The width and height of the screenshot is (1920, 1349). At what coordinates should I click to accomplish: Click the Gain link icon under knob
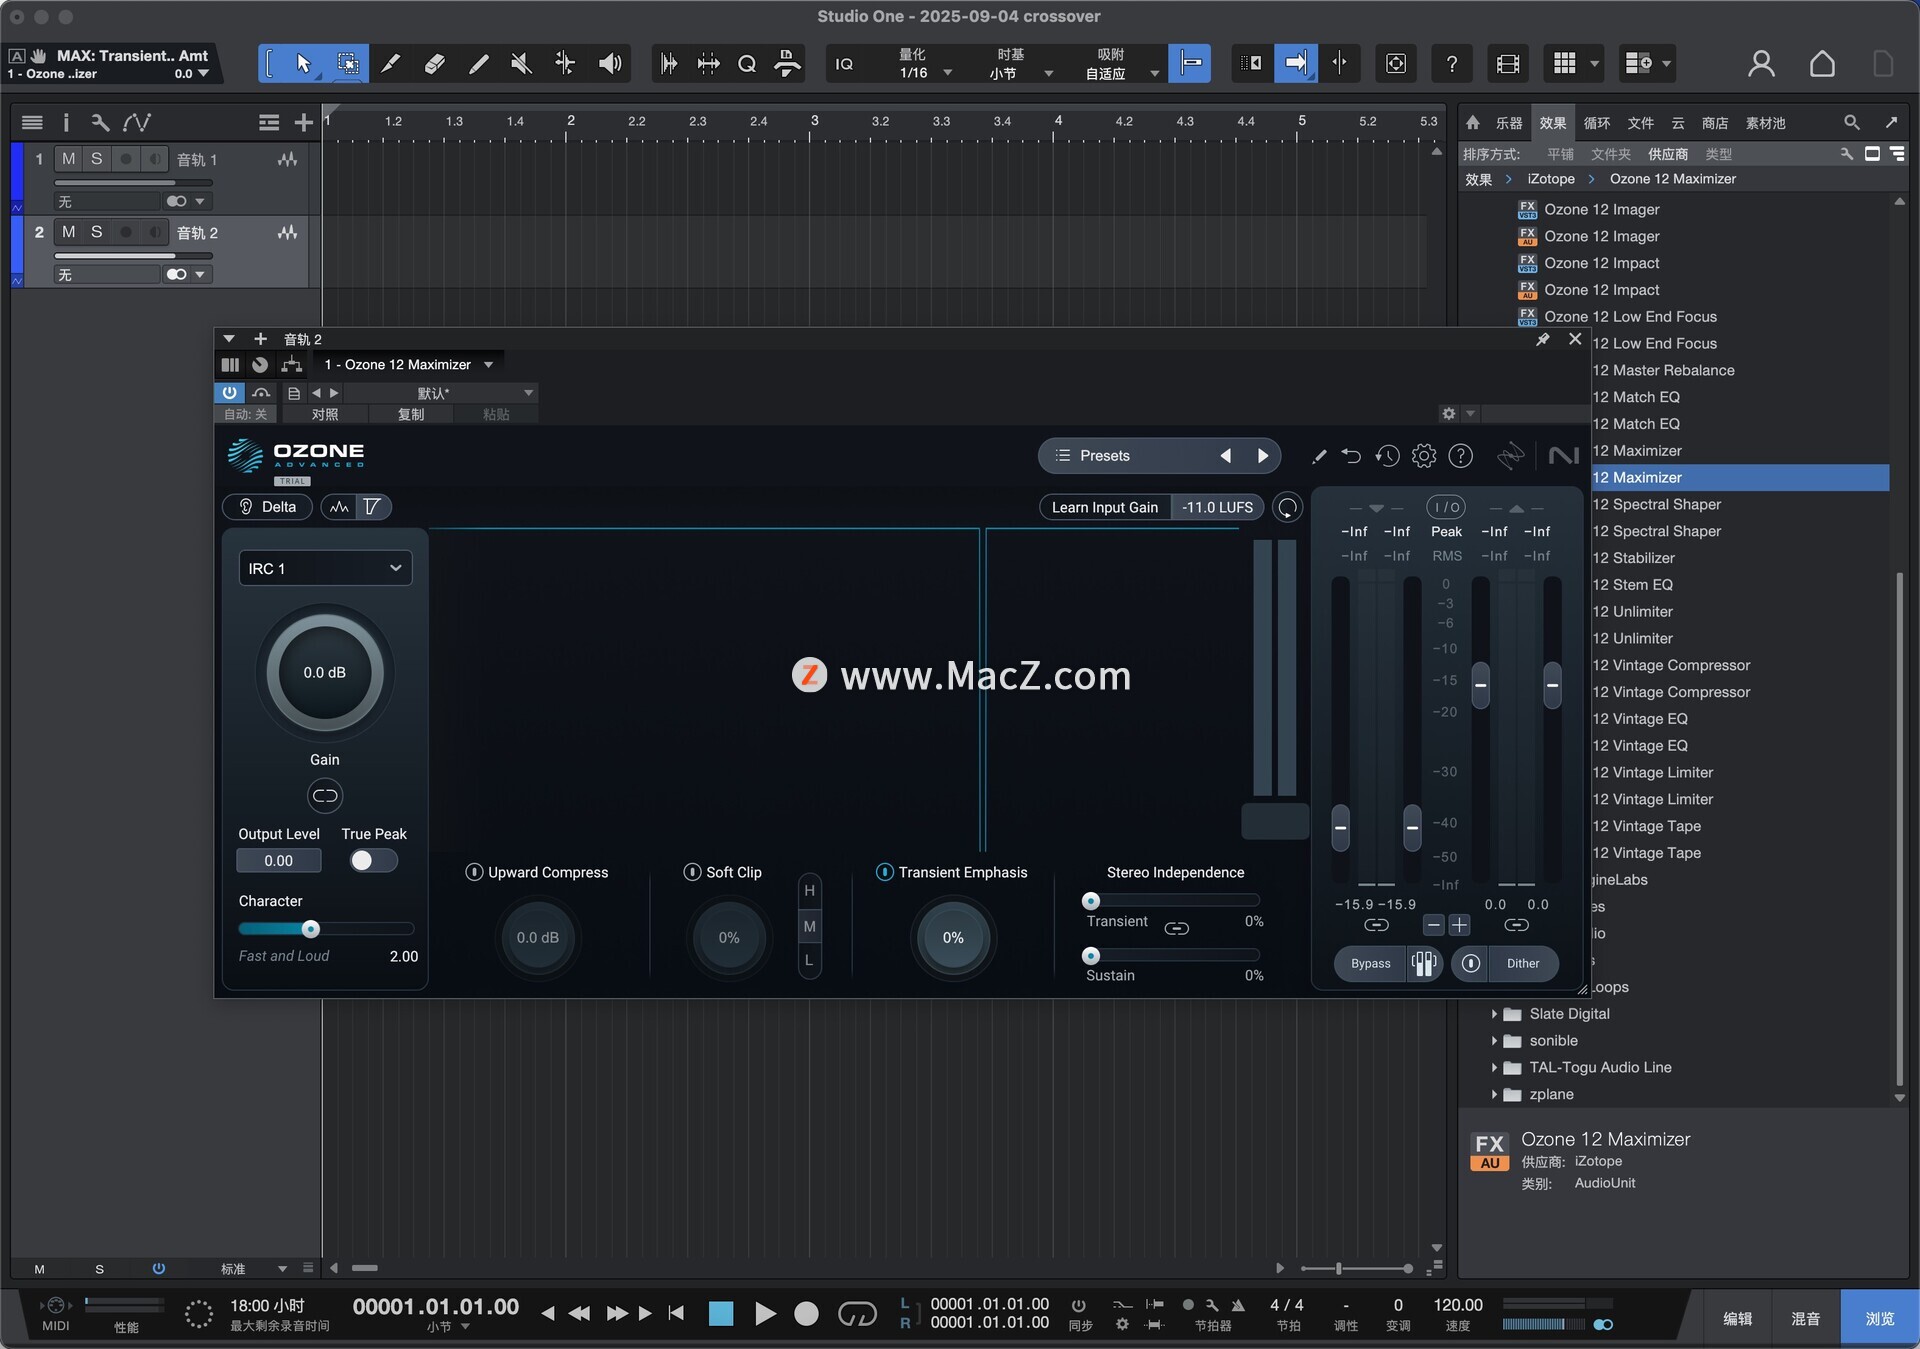click(x=325, y=796)
